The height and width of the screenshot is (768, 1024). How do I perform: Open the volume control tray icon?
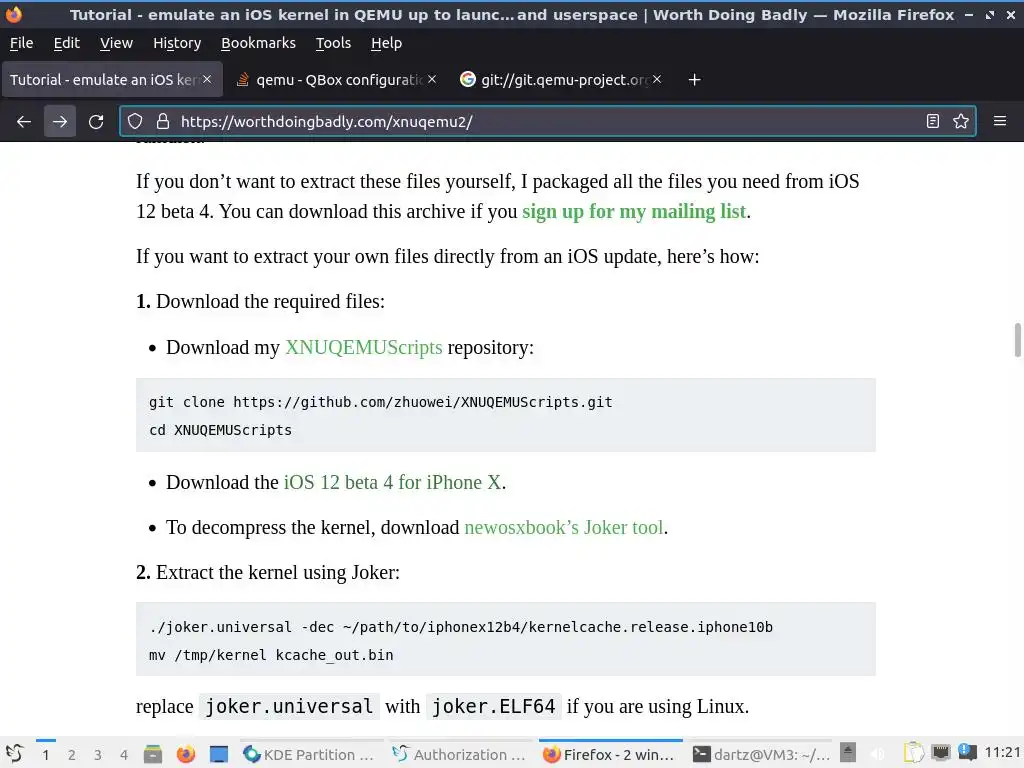[878, 754]
